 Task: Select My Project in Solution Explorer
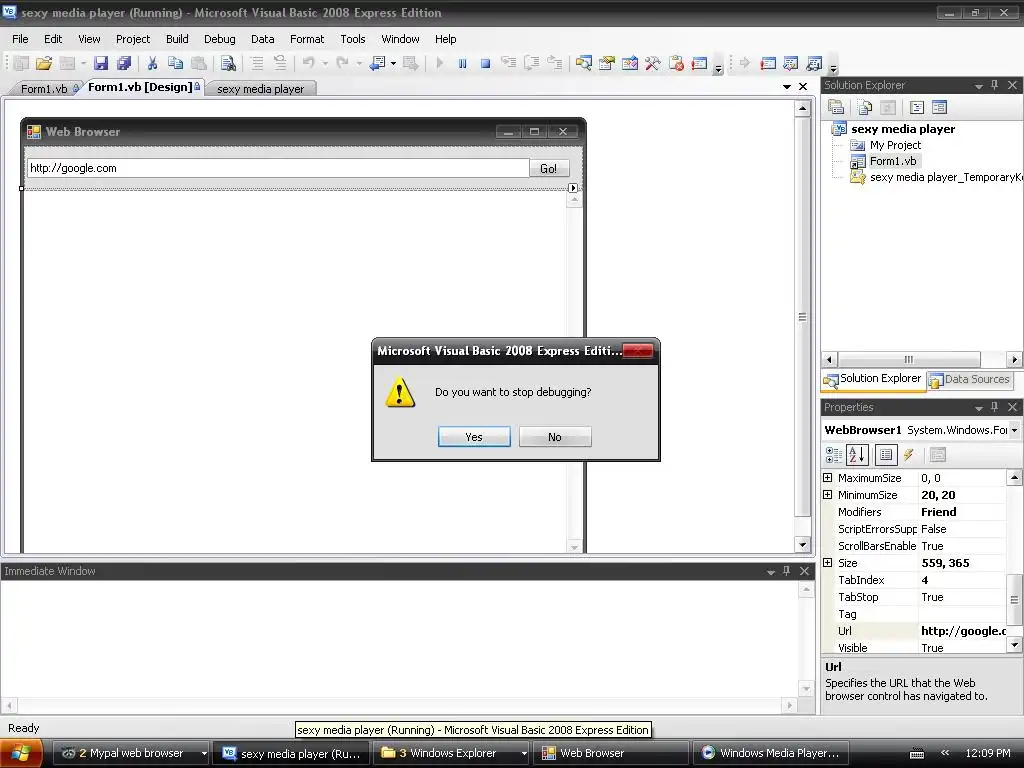click(895, 145)
